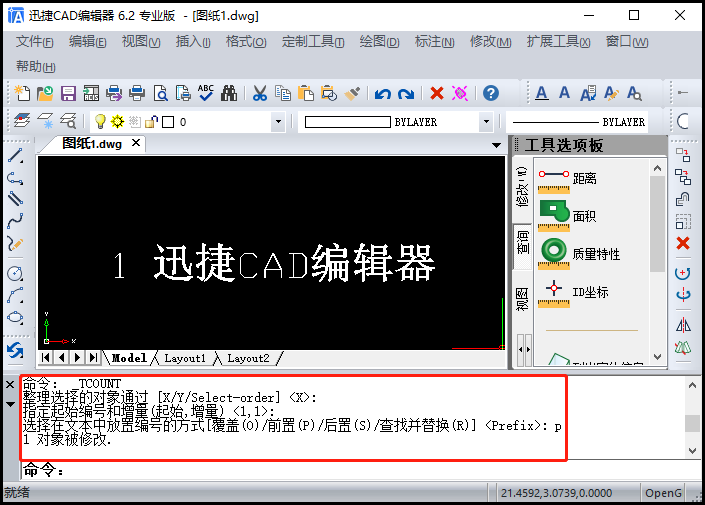The height and width of the screenshot is (505, 705).
Task: Open a drawing with the Open icon
Action: click(x=45, y=93)
